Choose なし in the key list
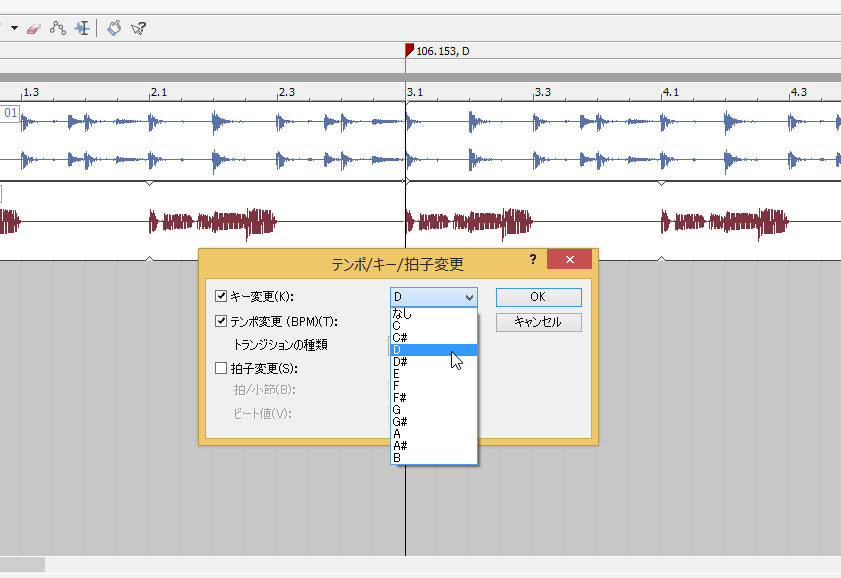This screenshot has height=578, width=841. tap(433, 314)
